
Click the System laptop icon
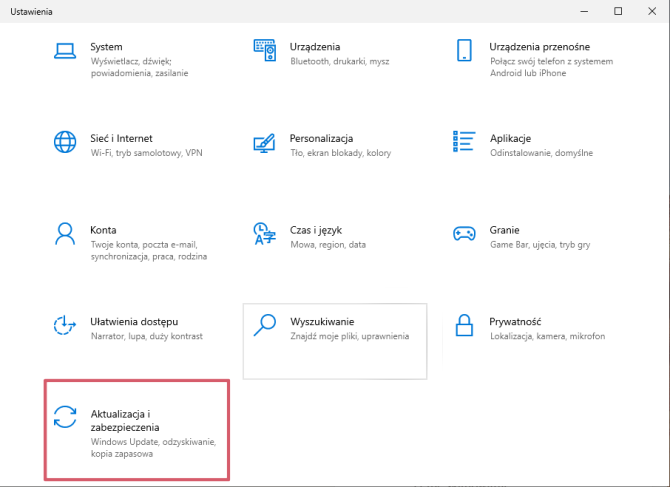click(65, 50)
